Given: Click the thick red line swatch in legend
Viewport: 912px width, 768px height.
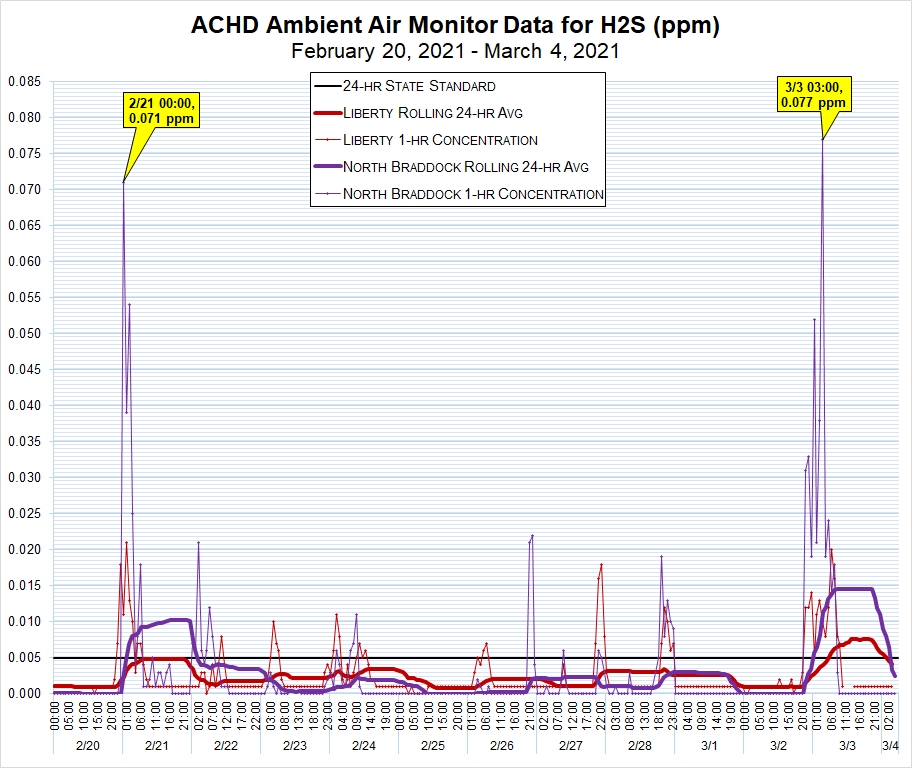Looking at the screenshot, I should click(326, 113).
